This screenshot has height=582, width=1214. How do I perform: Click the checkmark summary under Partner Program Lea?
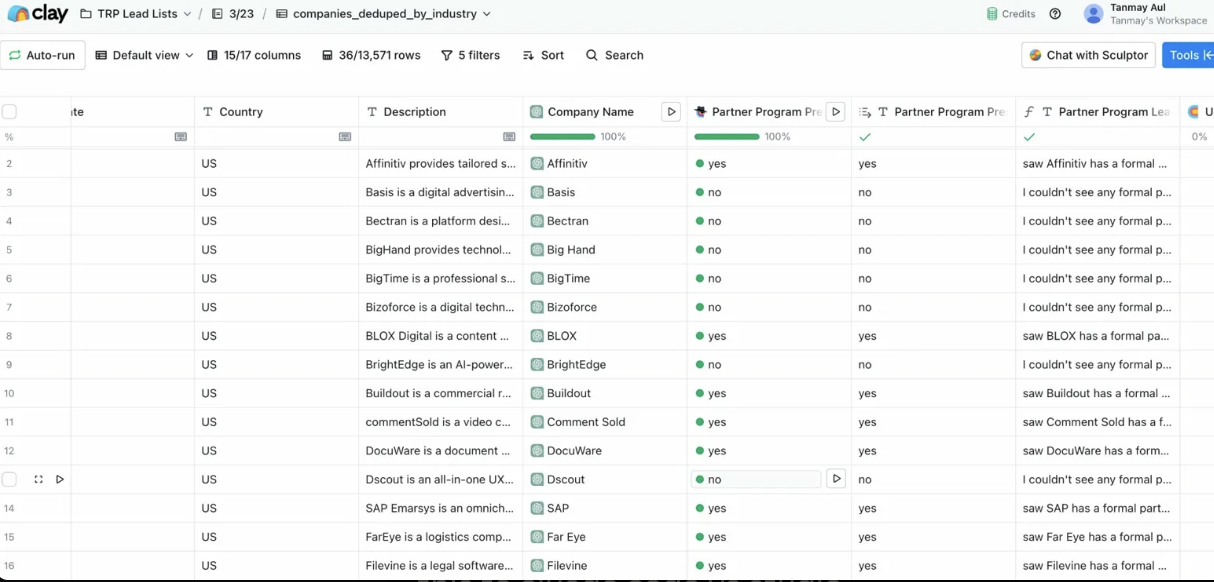1029,137
